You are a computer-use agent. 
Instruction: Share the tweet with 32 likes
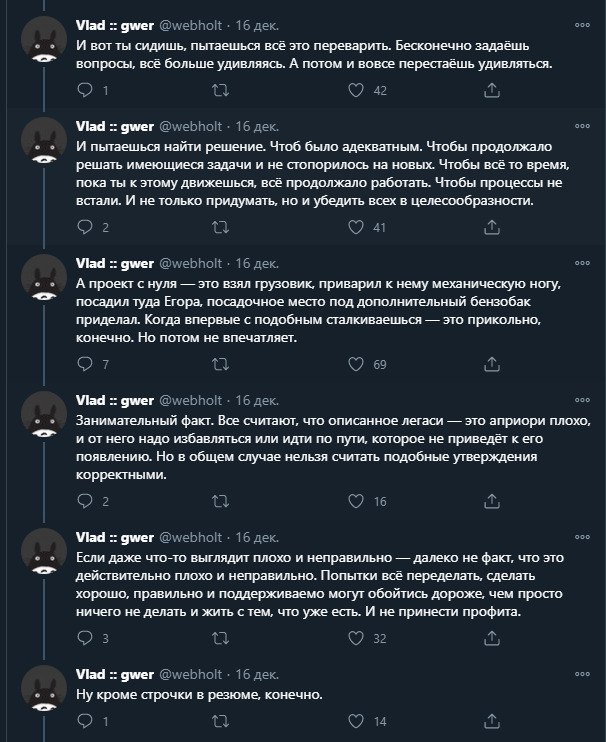coord(491,638)
